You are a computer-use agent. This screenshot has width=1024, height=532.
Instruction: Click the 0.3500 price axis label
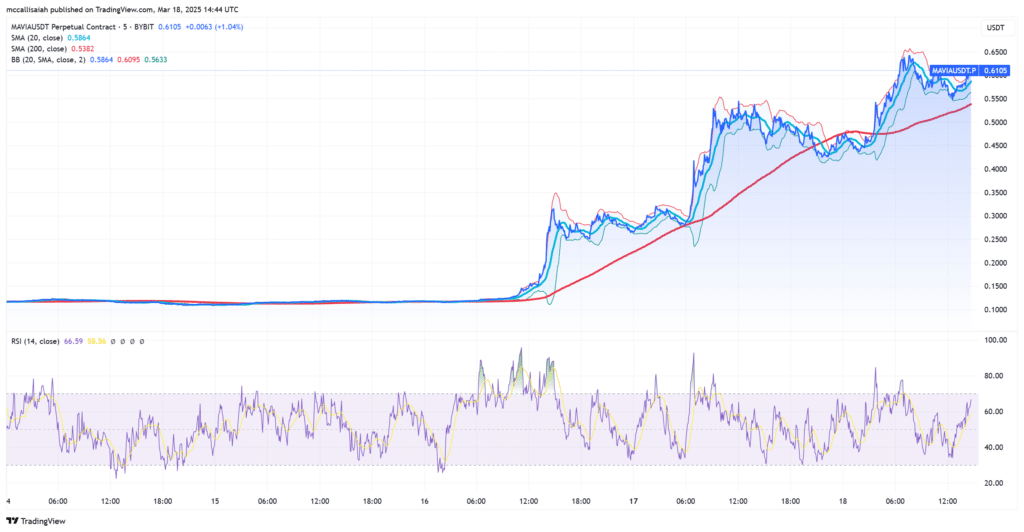(x=995, y=193)
